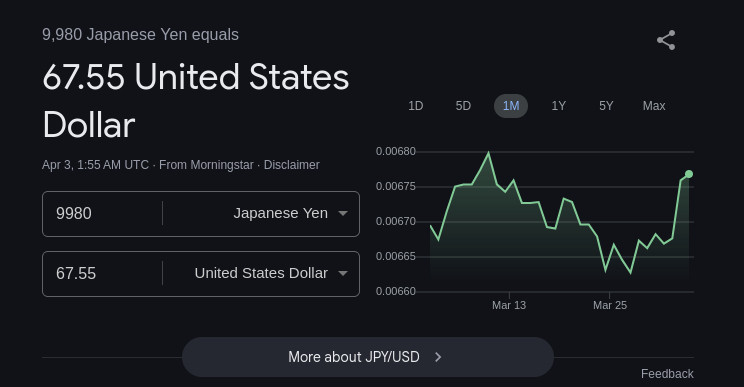744x387 pixels.
Task: Focus the 9980 yen amount field
Action: (x=102, y=213)
